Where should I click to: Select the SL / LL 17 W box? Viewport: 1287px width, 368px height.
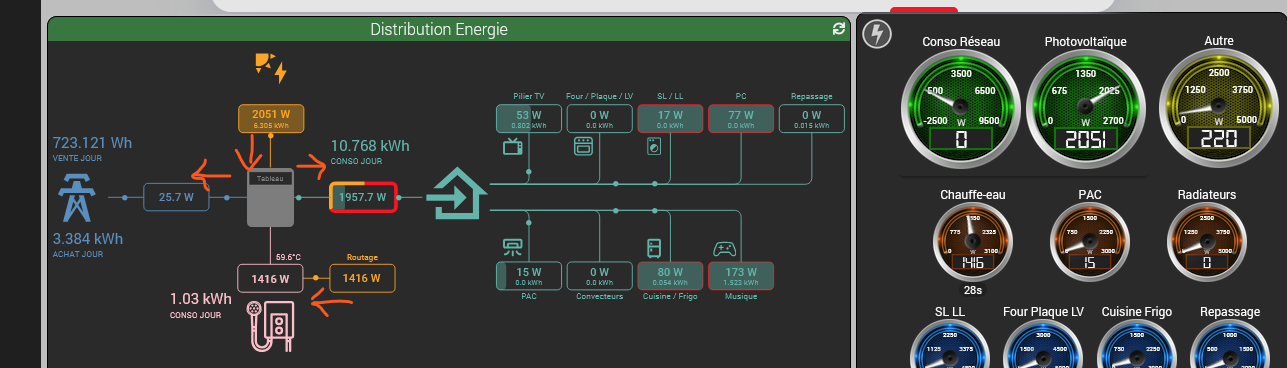(x=670, y=119)
